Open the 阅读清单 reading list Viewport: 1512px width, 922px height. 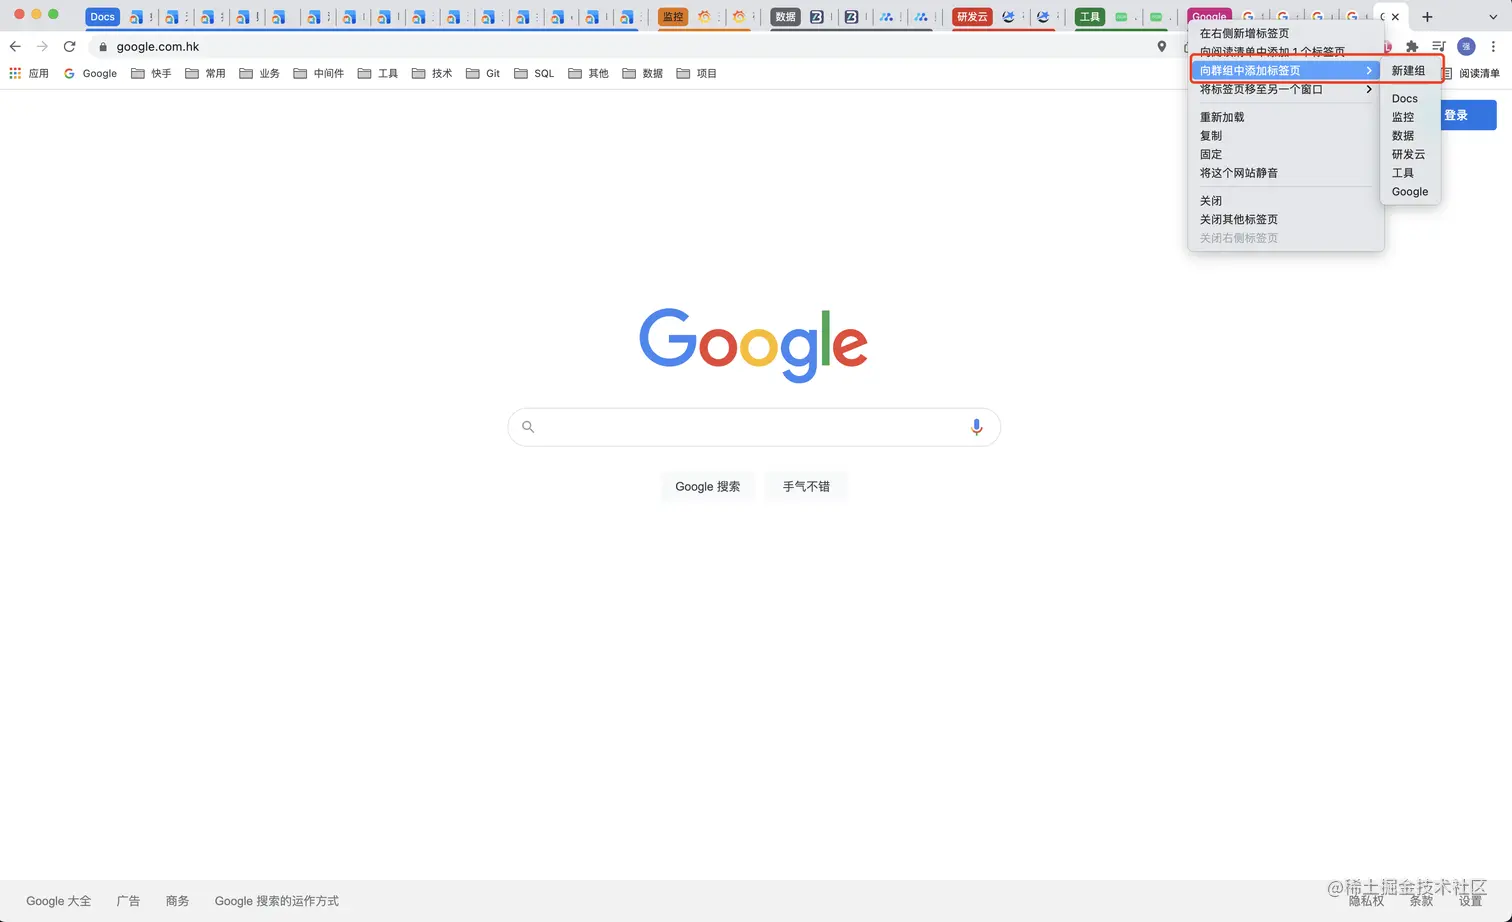tap(1471, 73)
